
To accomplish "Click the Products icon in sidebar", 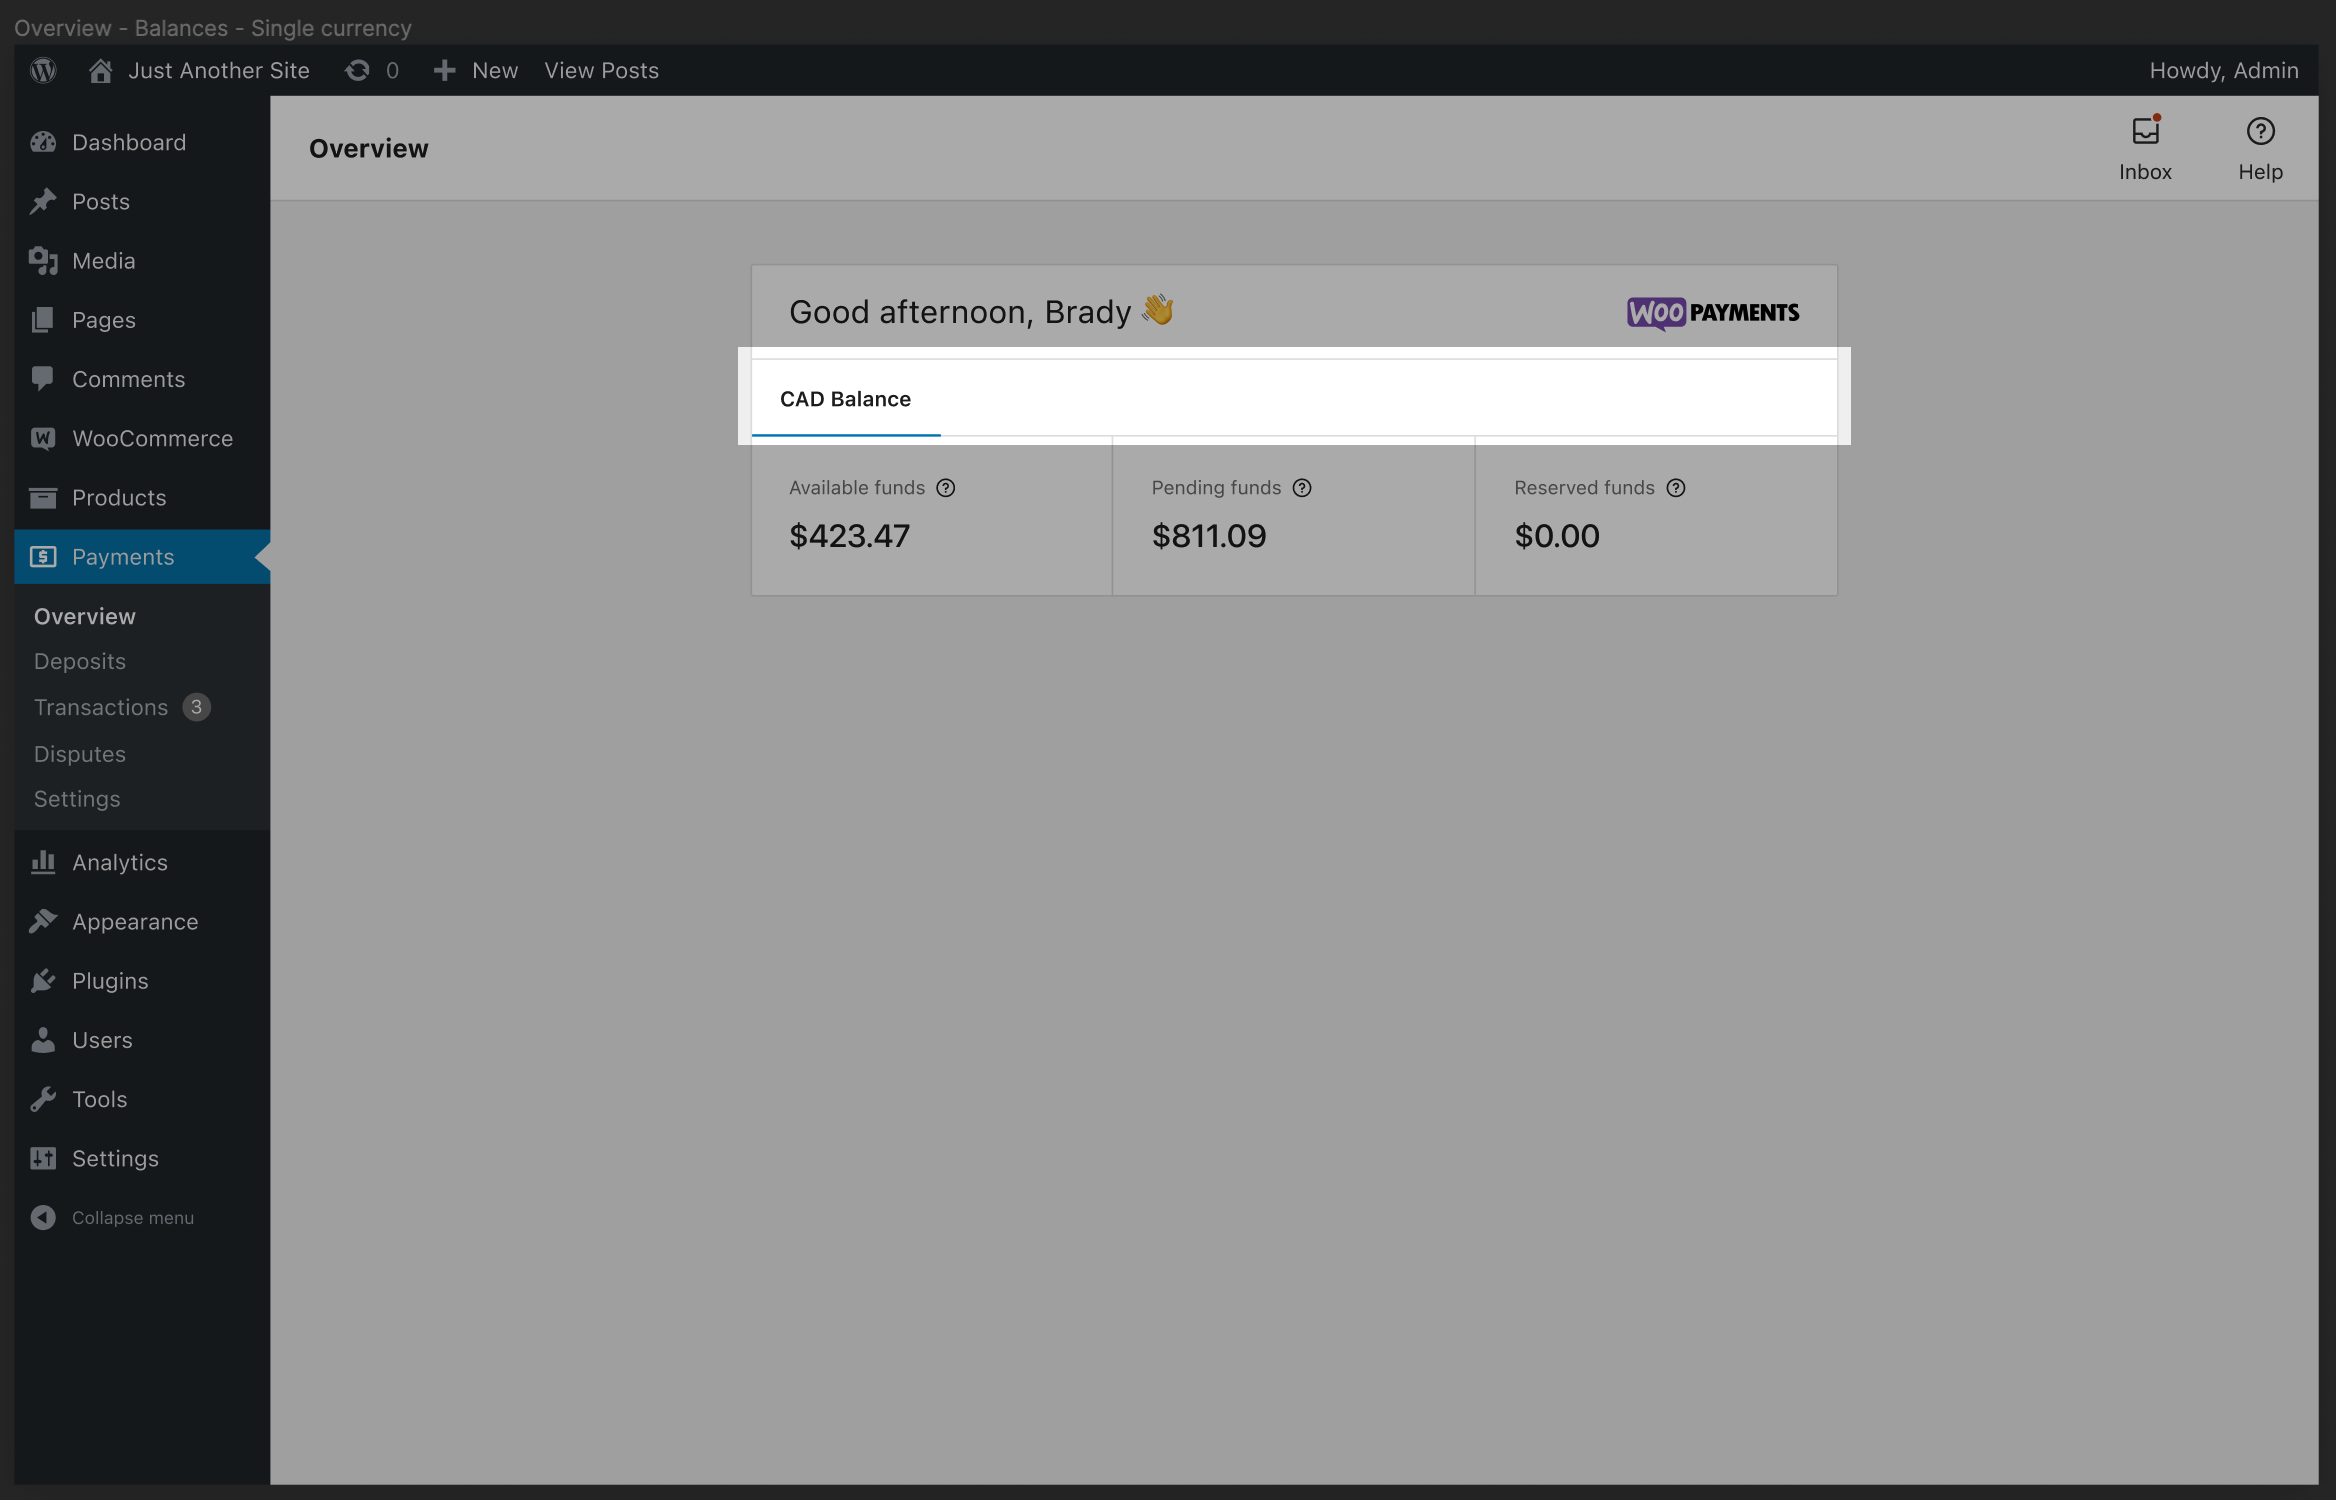I will [x=44, y=497].
